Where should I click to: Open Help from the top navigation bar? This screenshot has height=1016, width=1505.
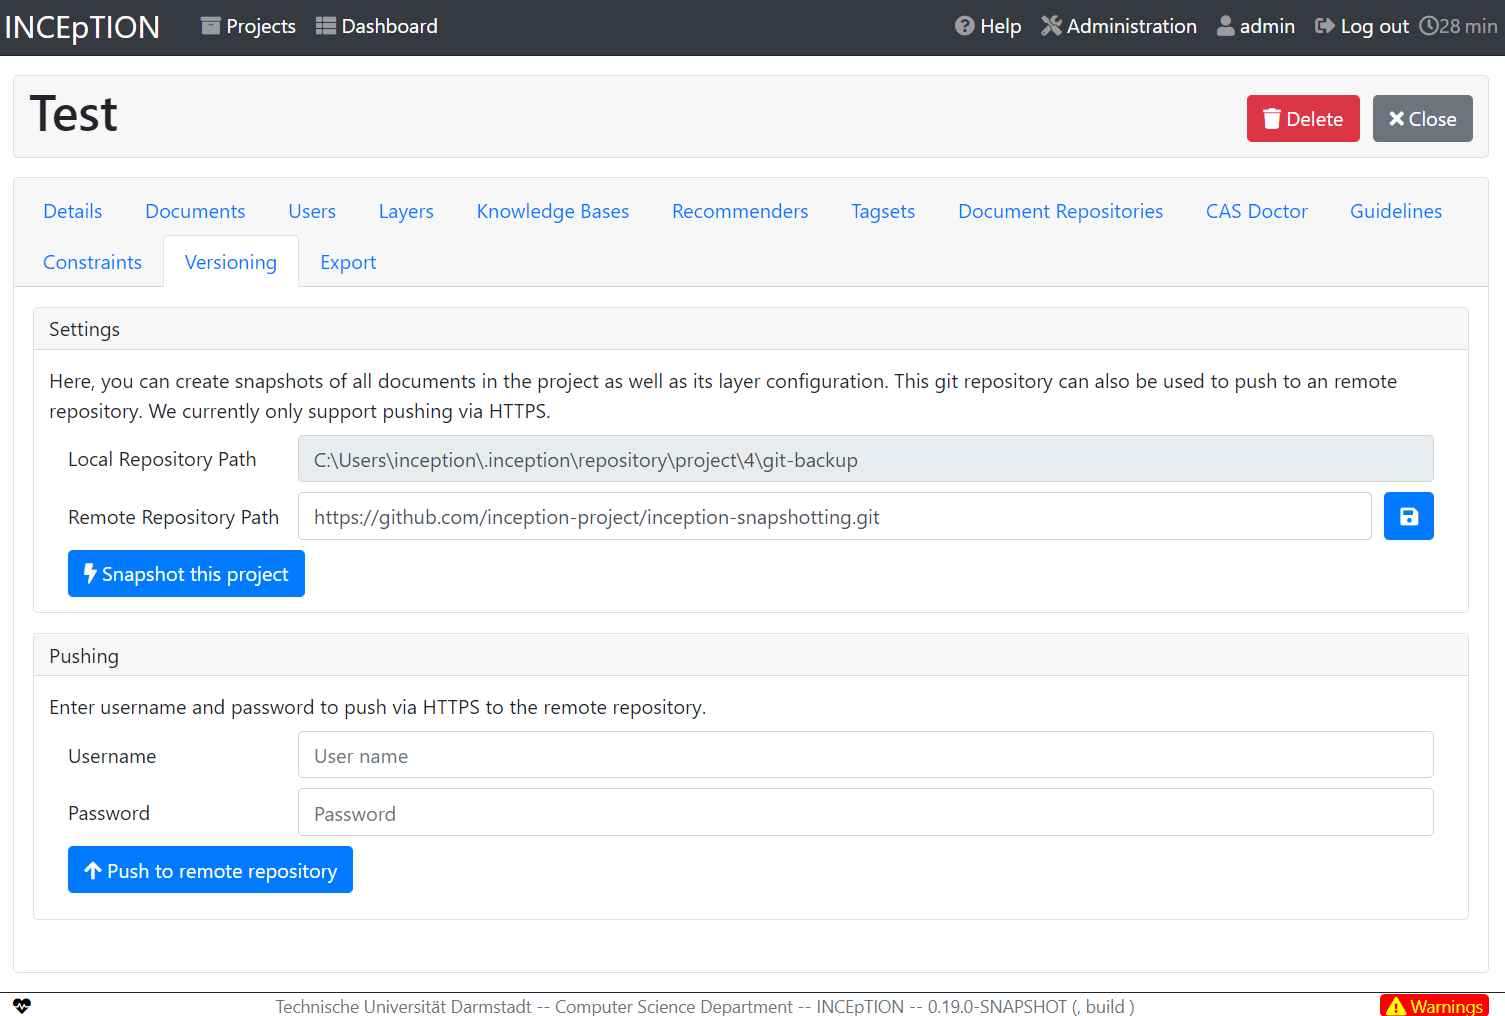click(x=987, y=26)
